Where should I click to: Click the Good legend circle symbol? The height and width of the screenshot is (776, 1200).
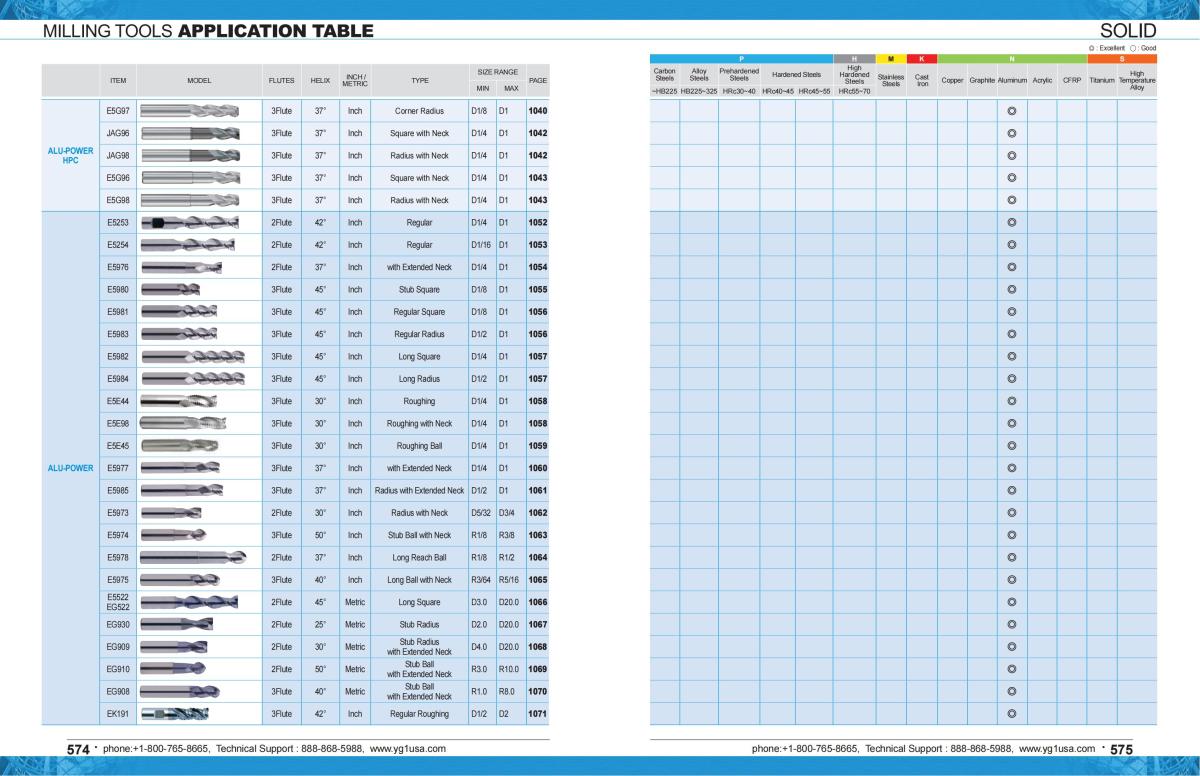pos(1133,48)
